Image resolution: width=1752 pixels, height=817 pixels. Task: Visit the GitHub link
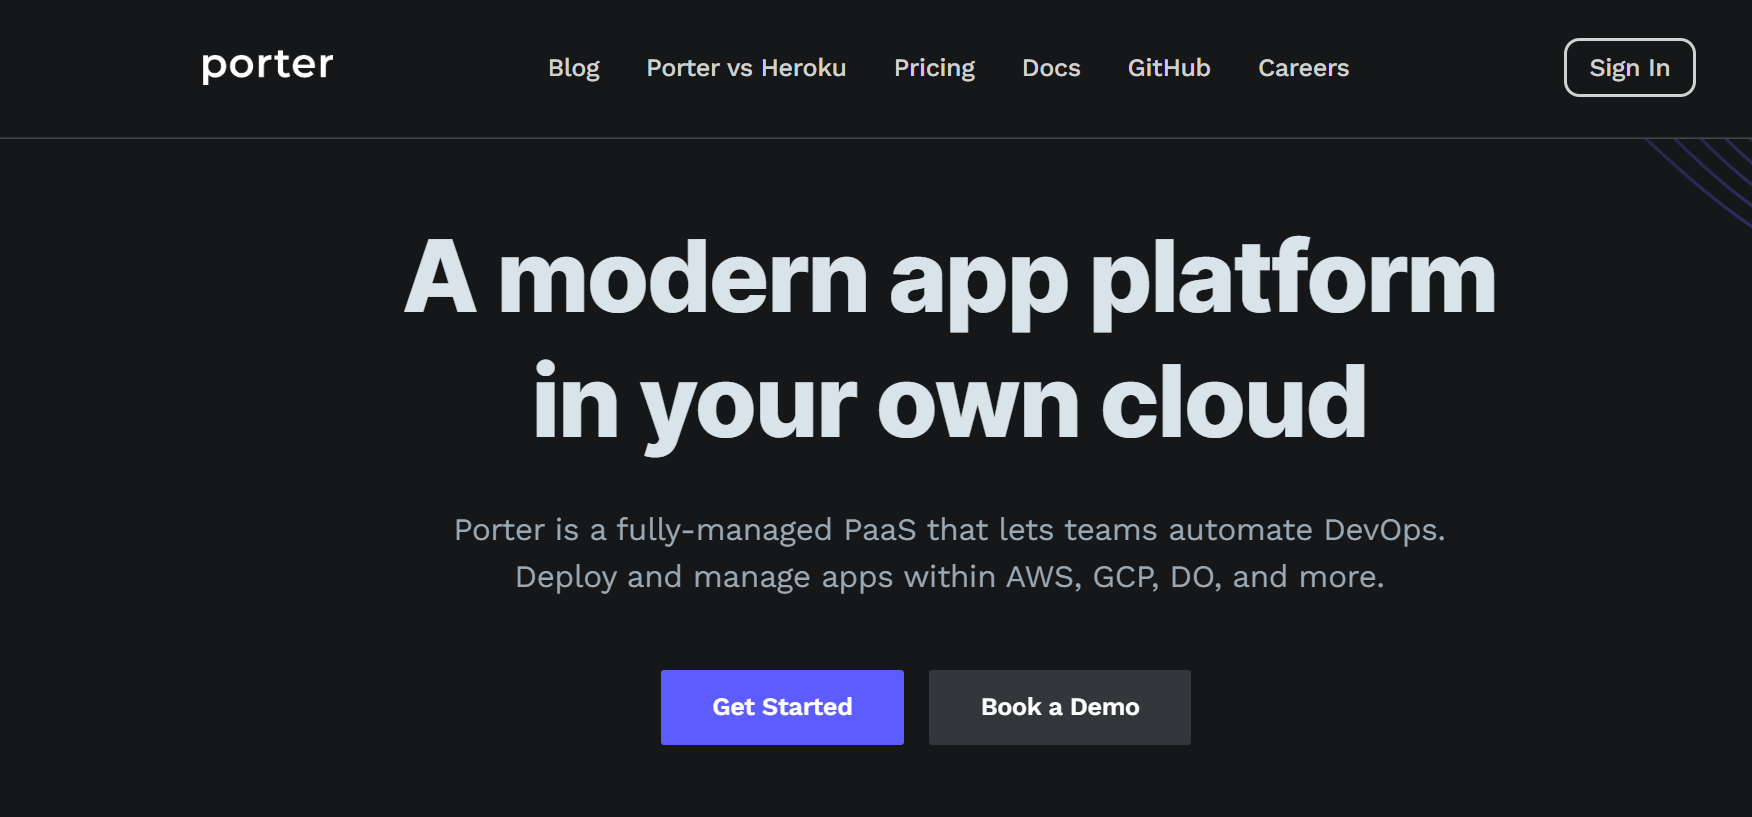[1169, 68]
